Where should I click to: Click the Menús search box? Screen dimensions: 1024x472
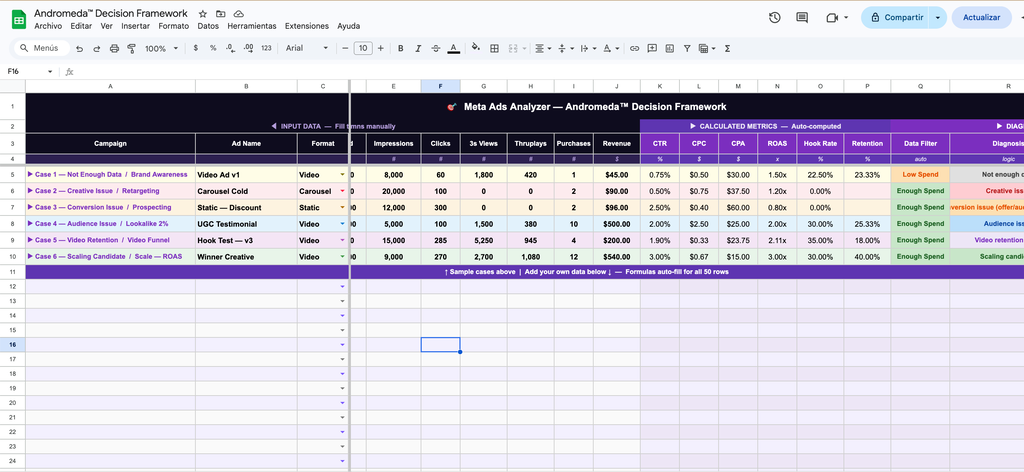click(40, 48)
